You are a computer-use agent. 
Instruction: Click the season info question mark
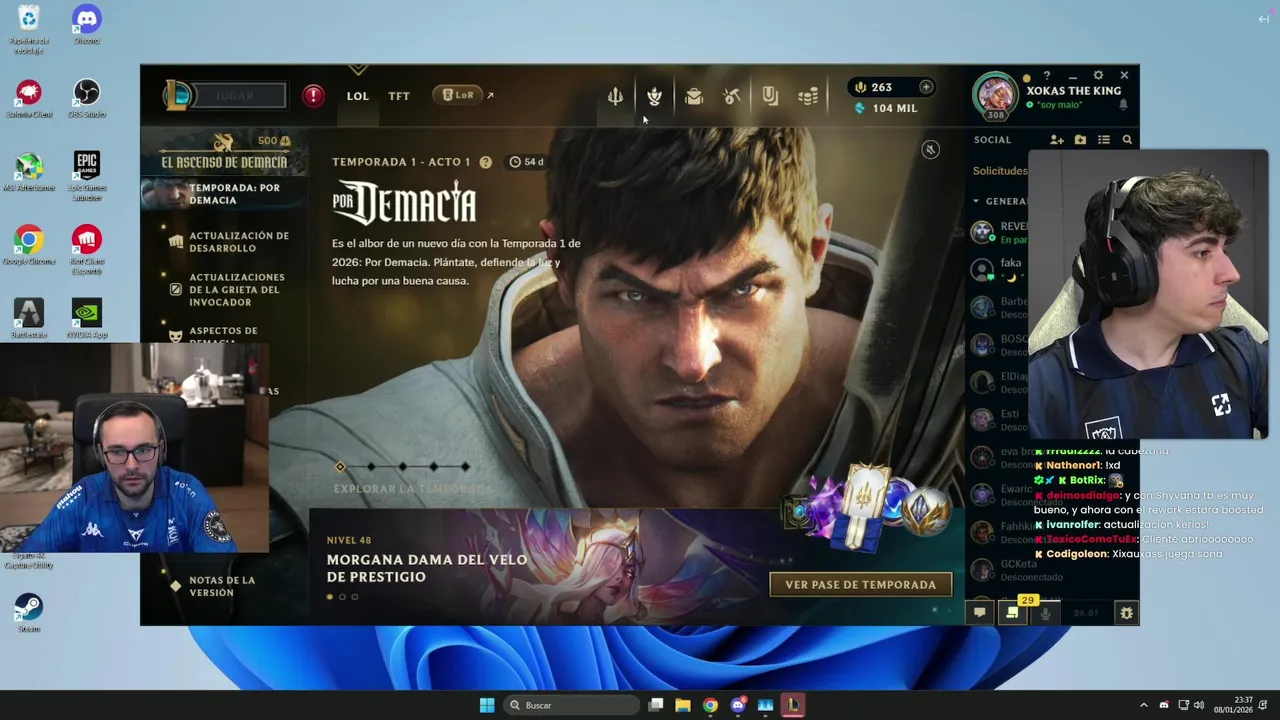[486, 162]
